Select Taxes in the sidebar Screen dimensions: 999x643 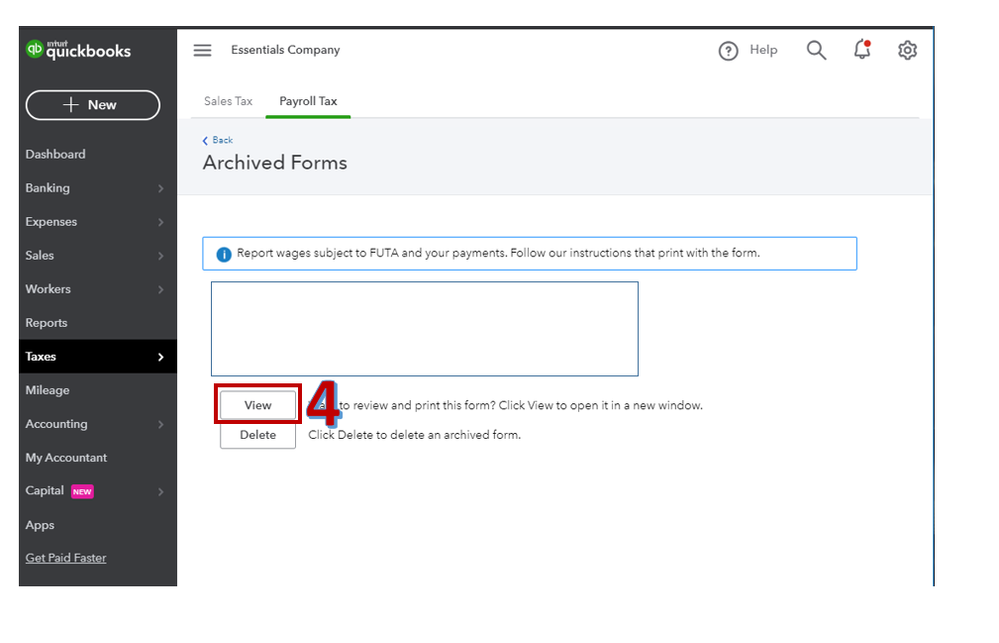pos(41,357)
